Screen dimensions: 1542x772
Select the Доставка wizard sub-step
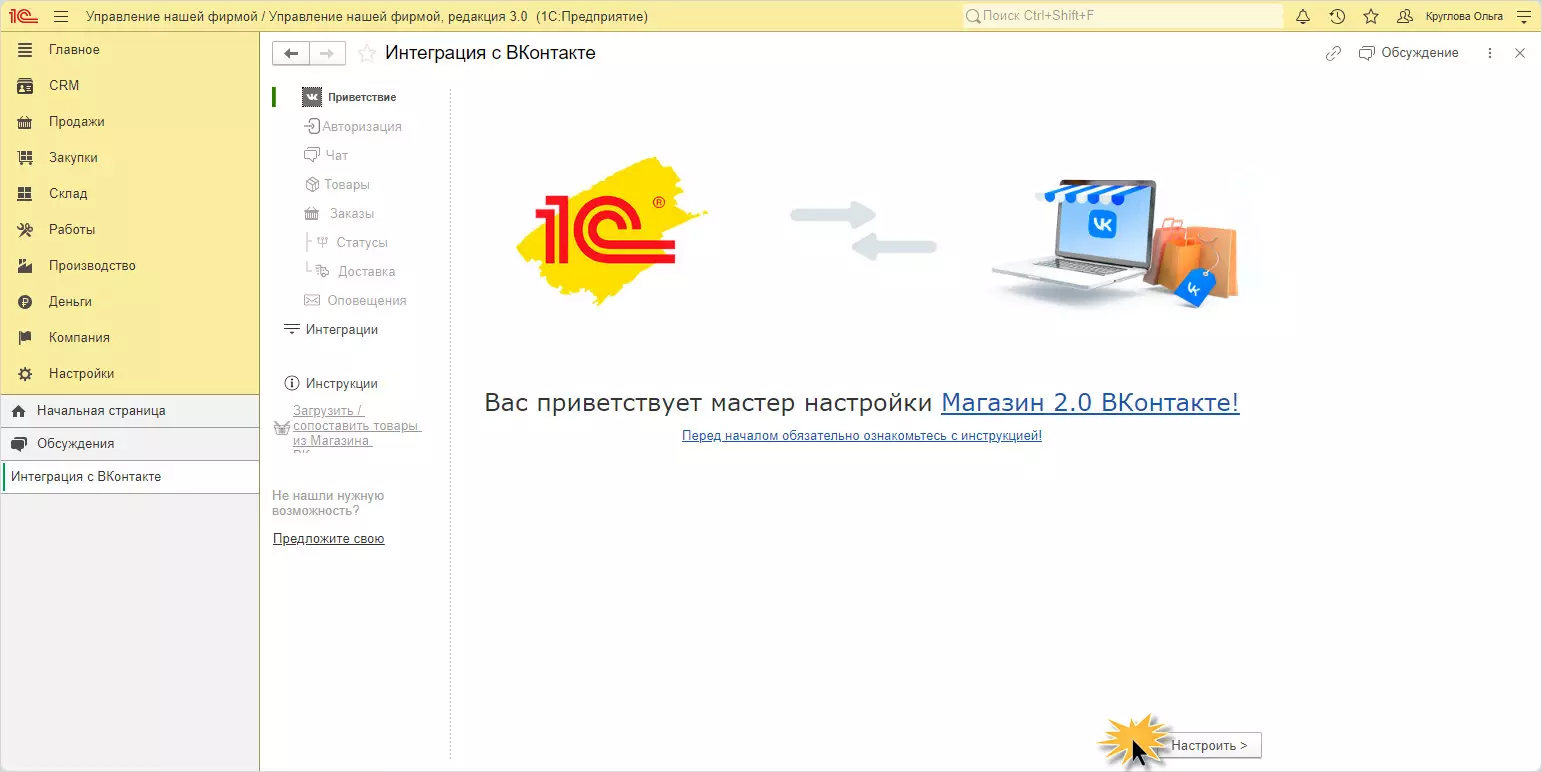[x=355, y=272]
